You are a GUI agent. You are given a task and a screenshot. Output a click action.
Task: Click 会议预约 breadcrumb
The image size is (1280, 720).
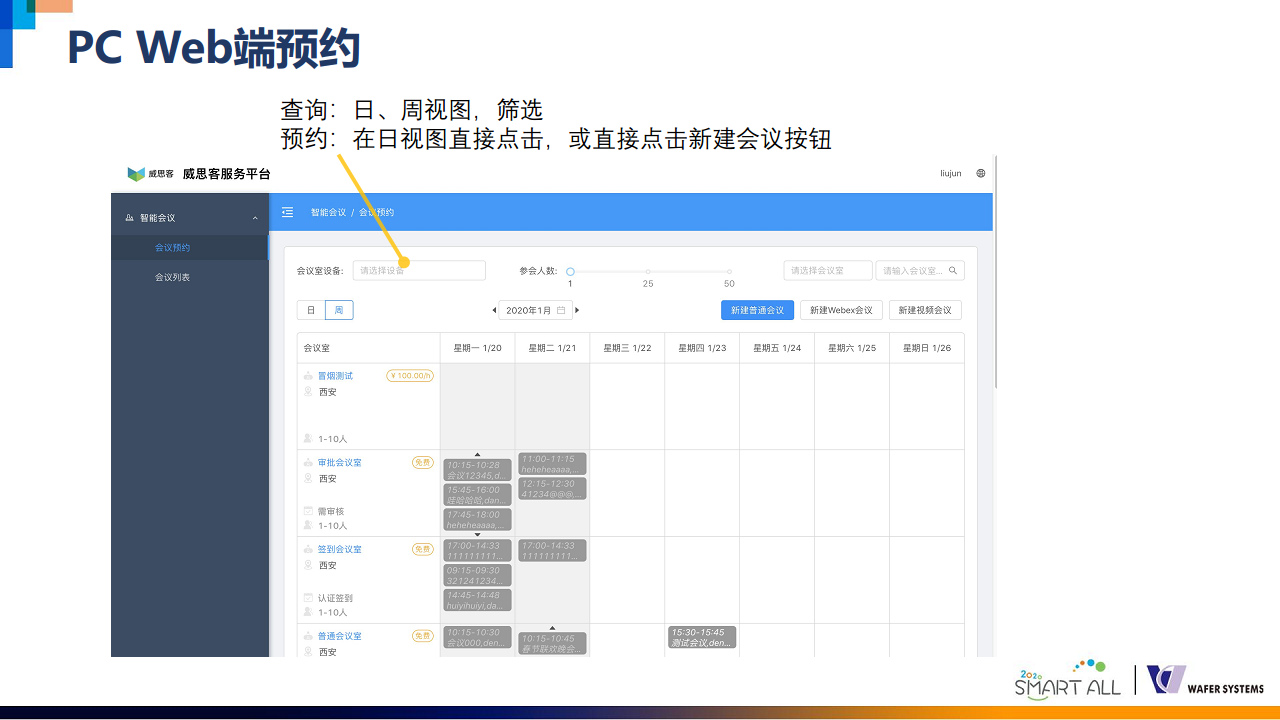[x=376, y=212]
